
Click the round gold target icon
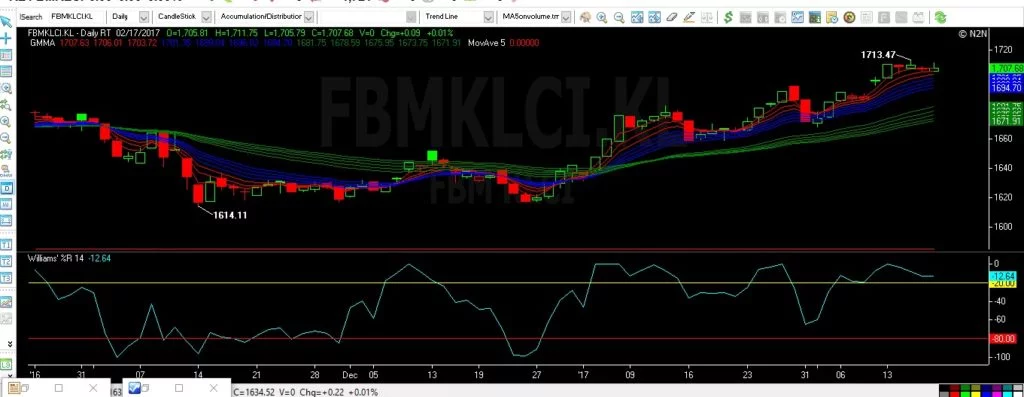click(848, 17)
